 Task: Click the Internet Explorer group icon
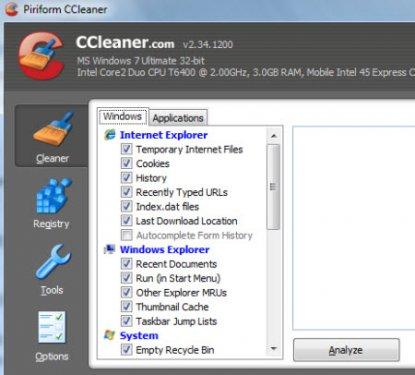(110, 135)
